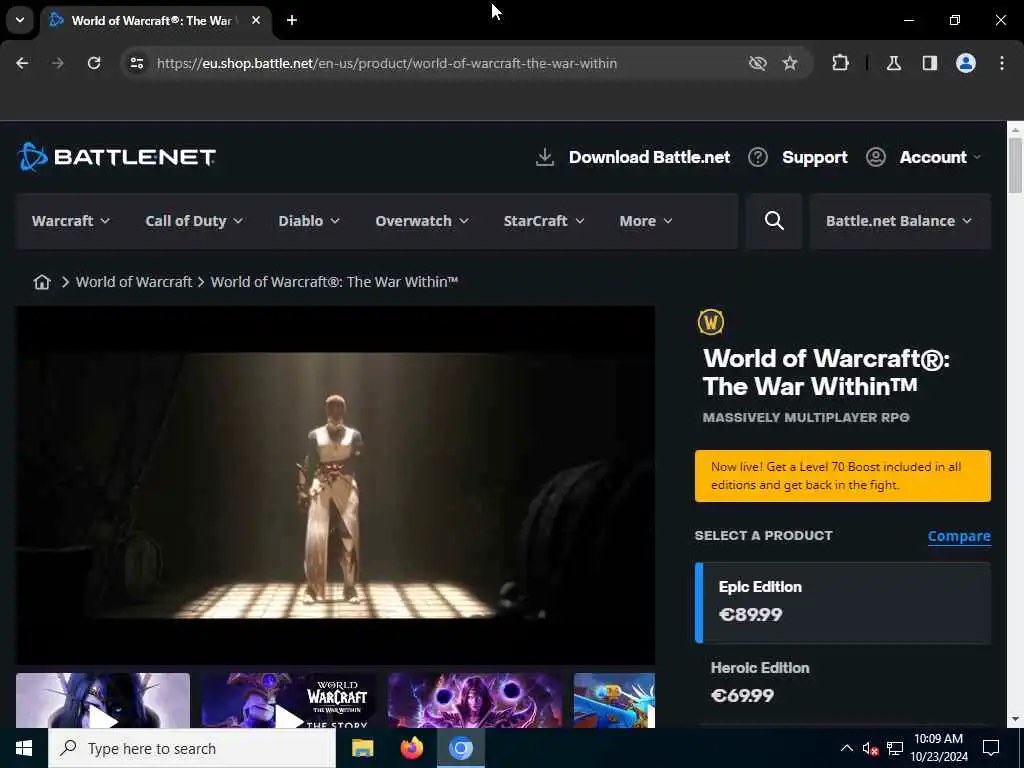The height and width of the screenshot is (768, 1024).
Task: Launch File Explorer from taskbar
Action: coord(362,748)
